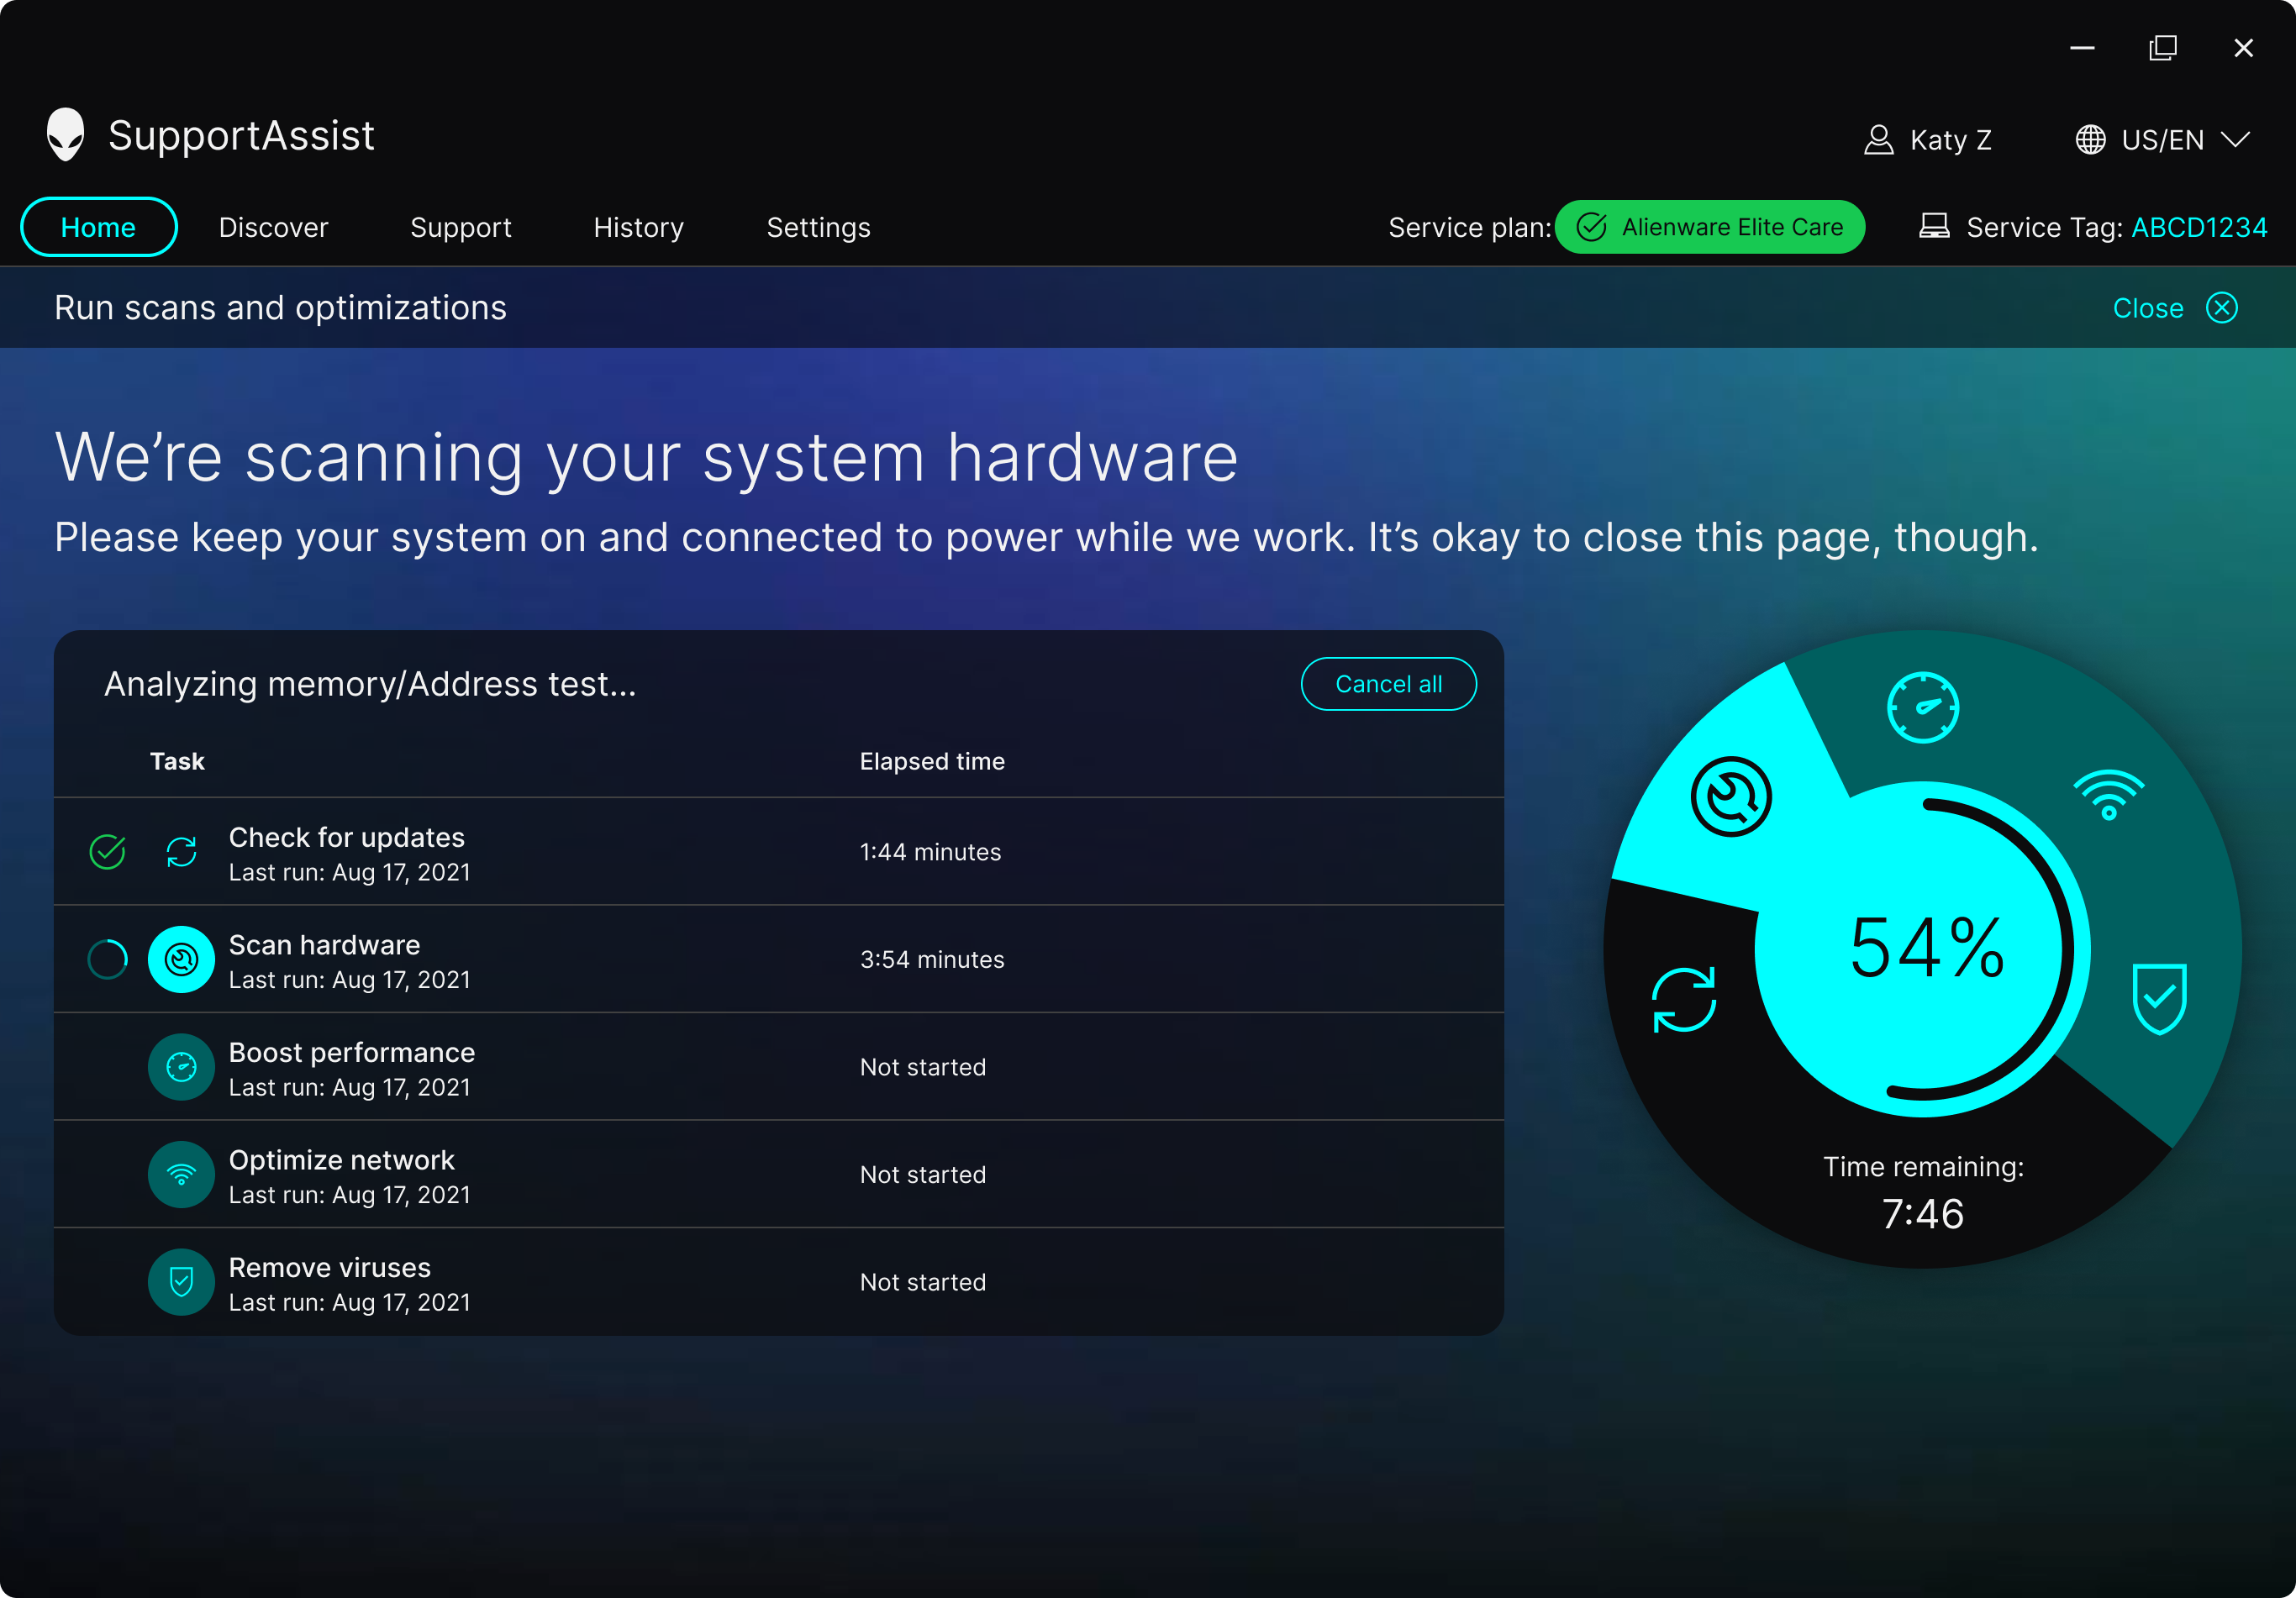This screenshot has height=1598, width=2296.
Task: Open the US/EN language dropdown
Action: [2161, 140]
